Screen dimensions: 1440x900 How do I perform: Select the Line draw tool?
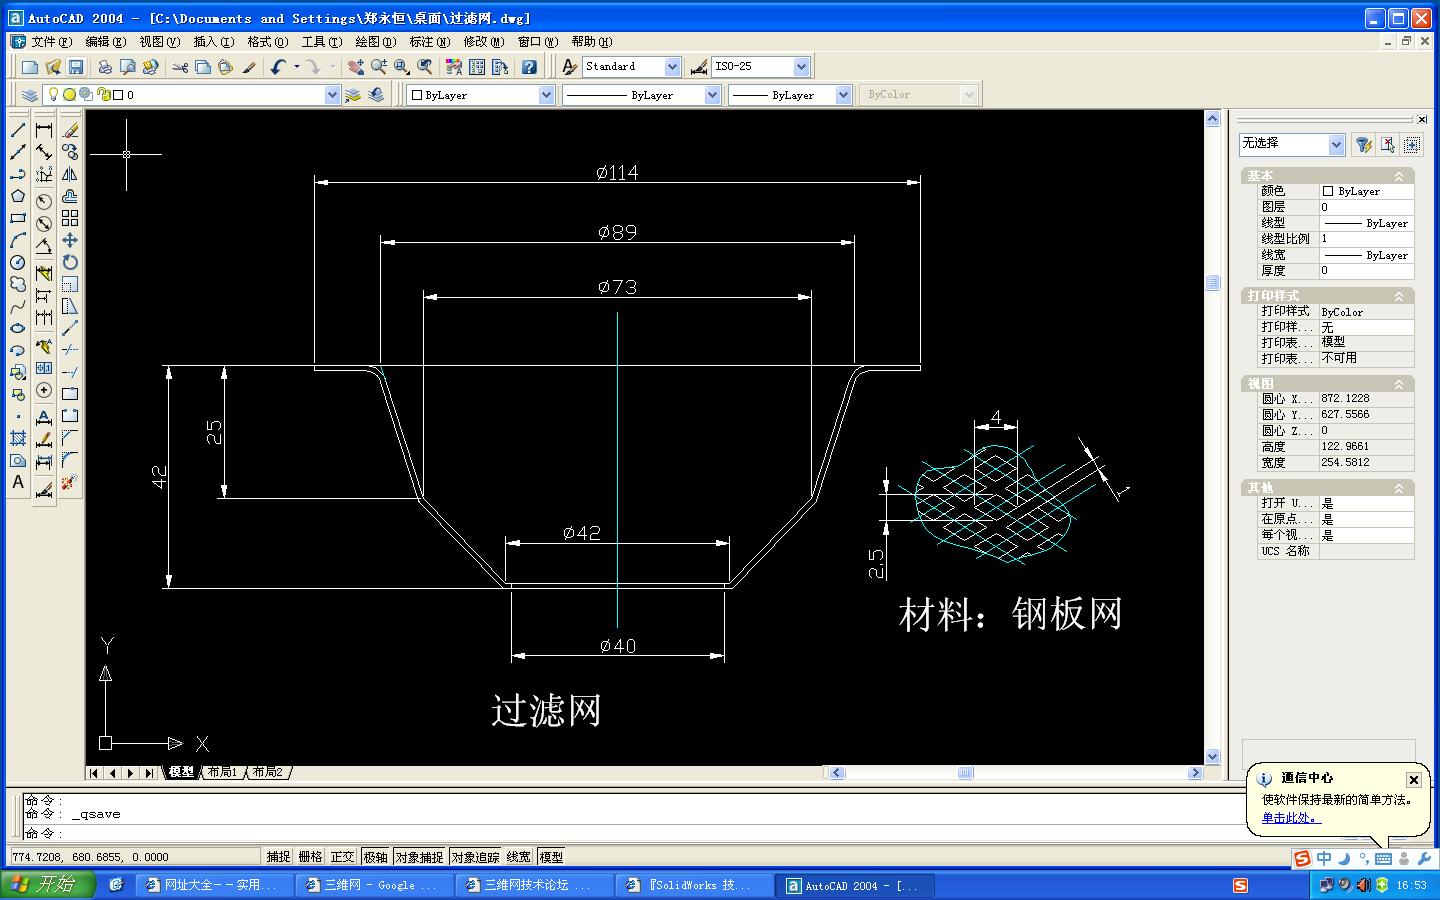[18, 130]
